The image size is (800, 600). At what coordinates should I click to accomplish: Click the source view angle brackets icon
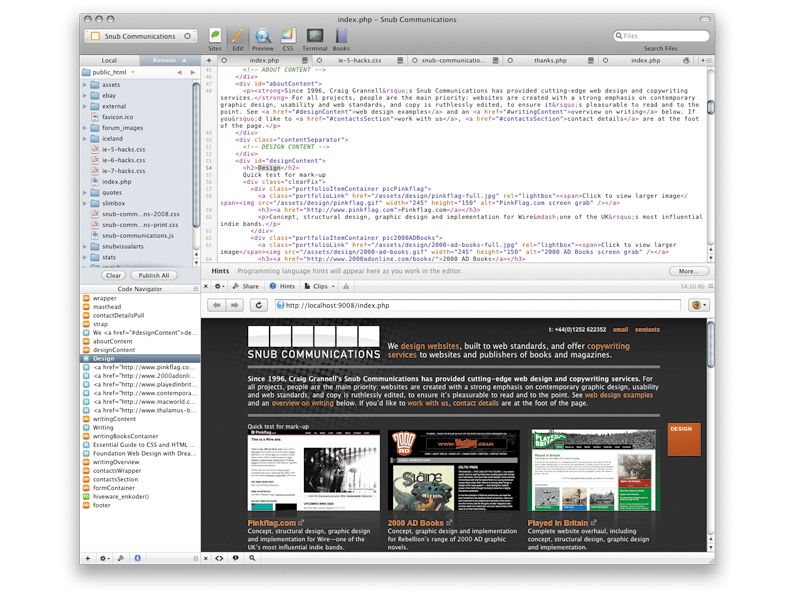[219, 558]
